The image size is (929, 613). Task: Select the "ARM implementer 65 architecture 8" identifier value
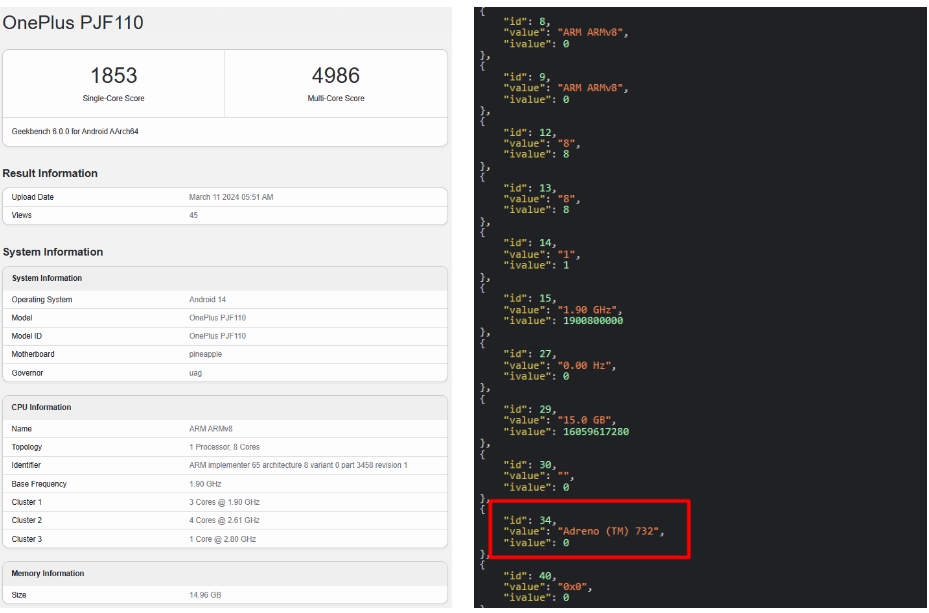pyautogui.click(x=299, y=466)
